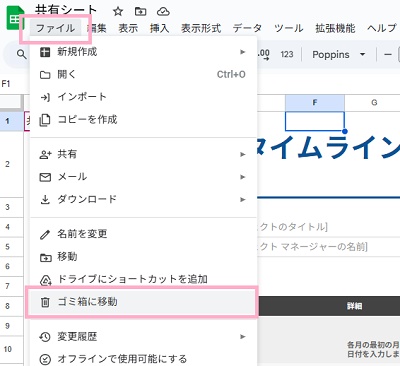
Task: Click the 共有シート document title
Action: pyautogui.click(x=66, y=10)
